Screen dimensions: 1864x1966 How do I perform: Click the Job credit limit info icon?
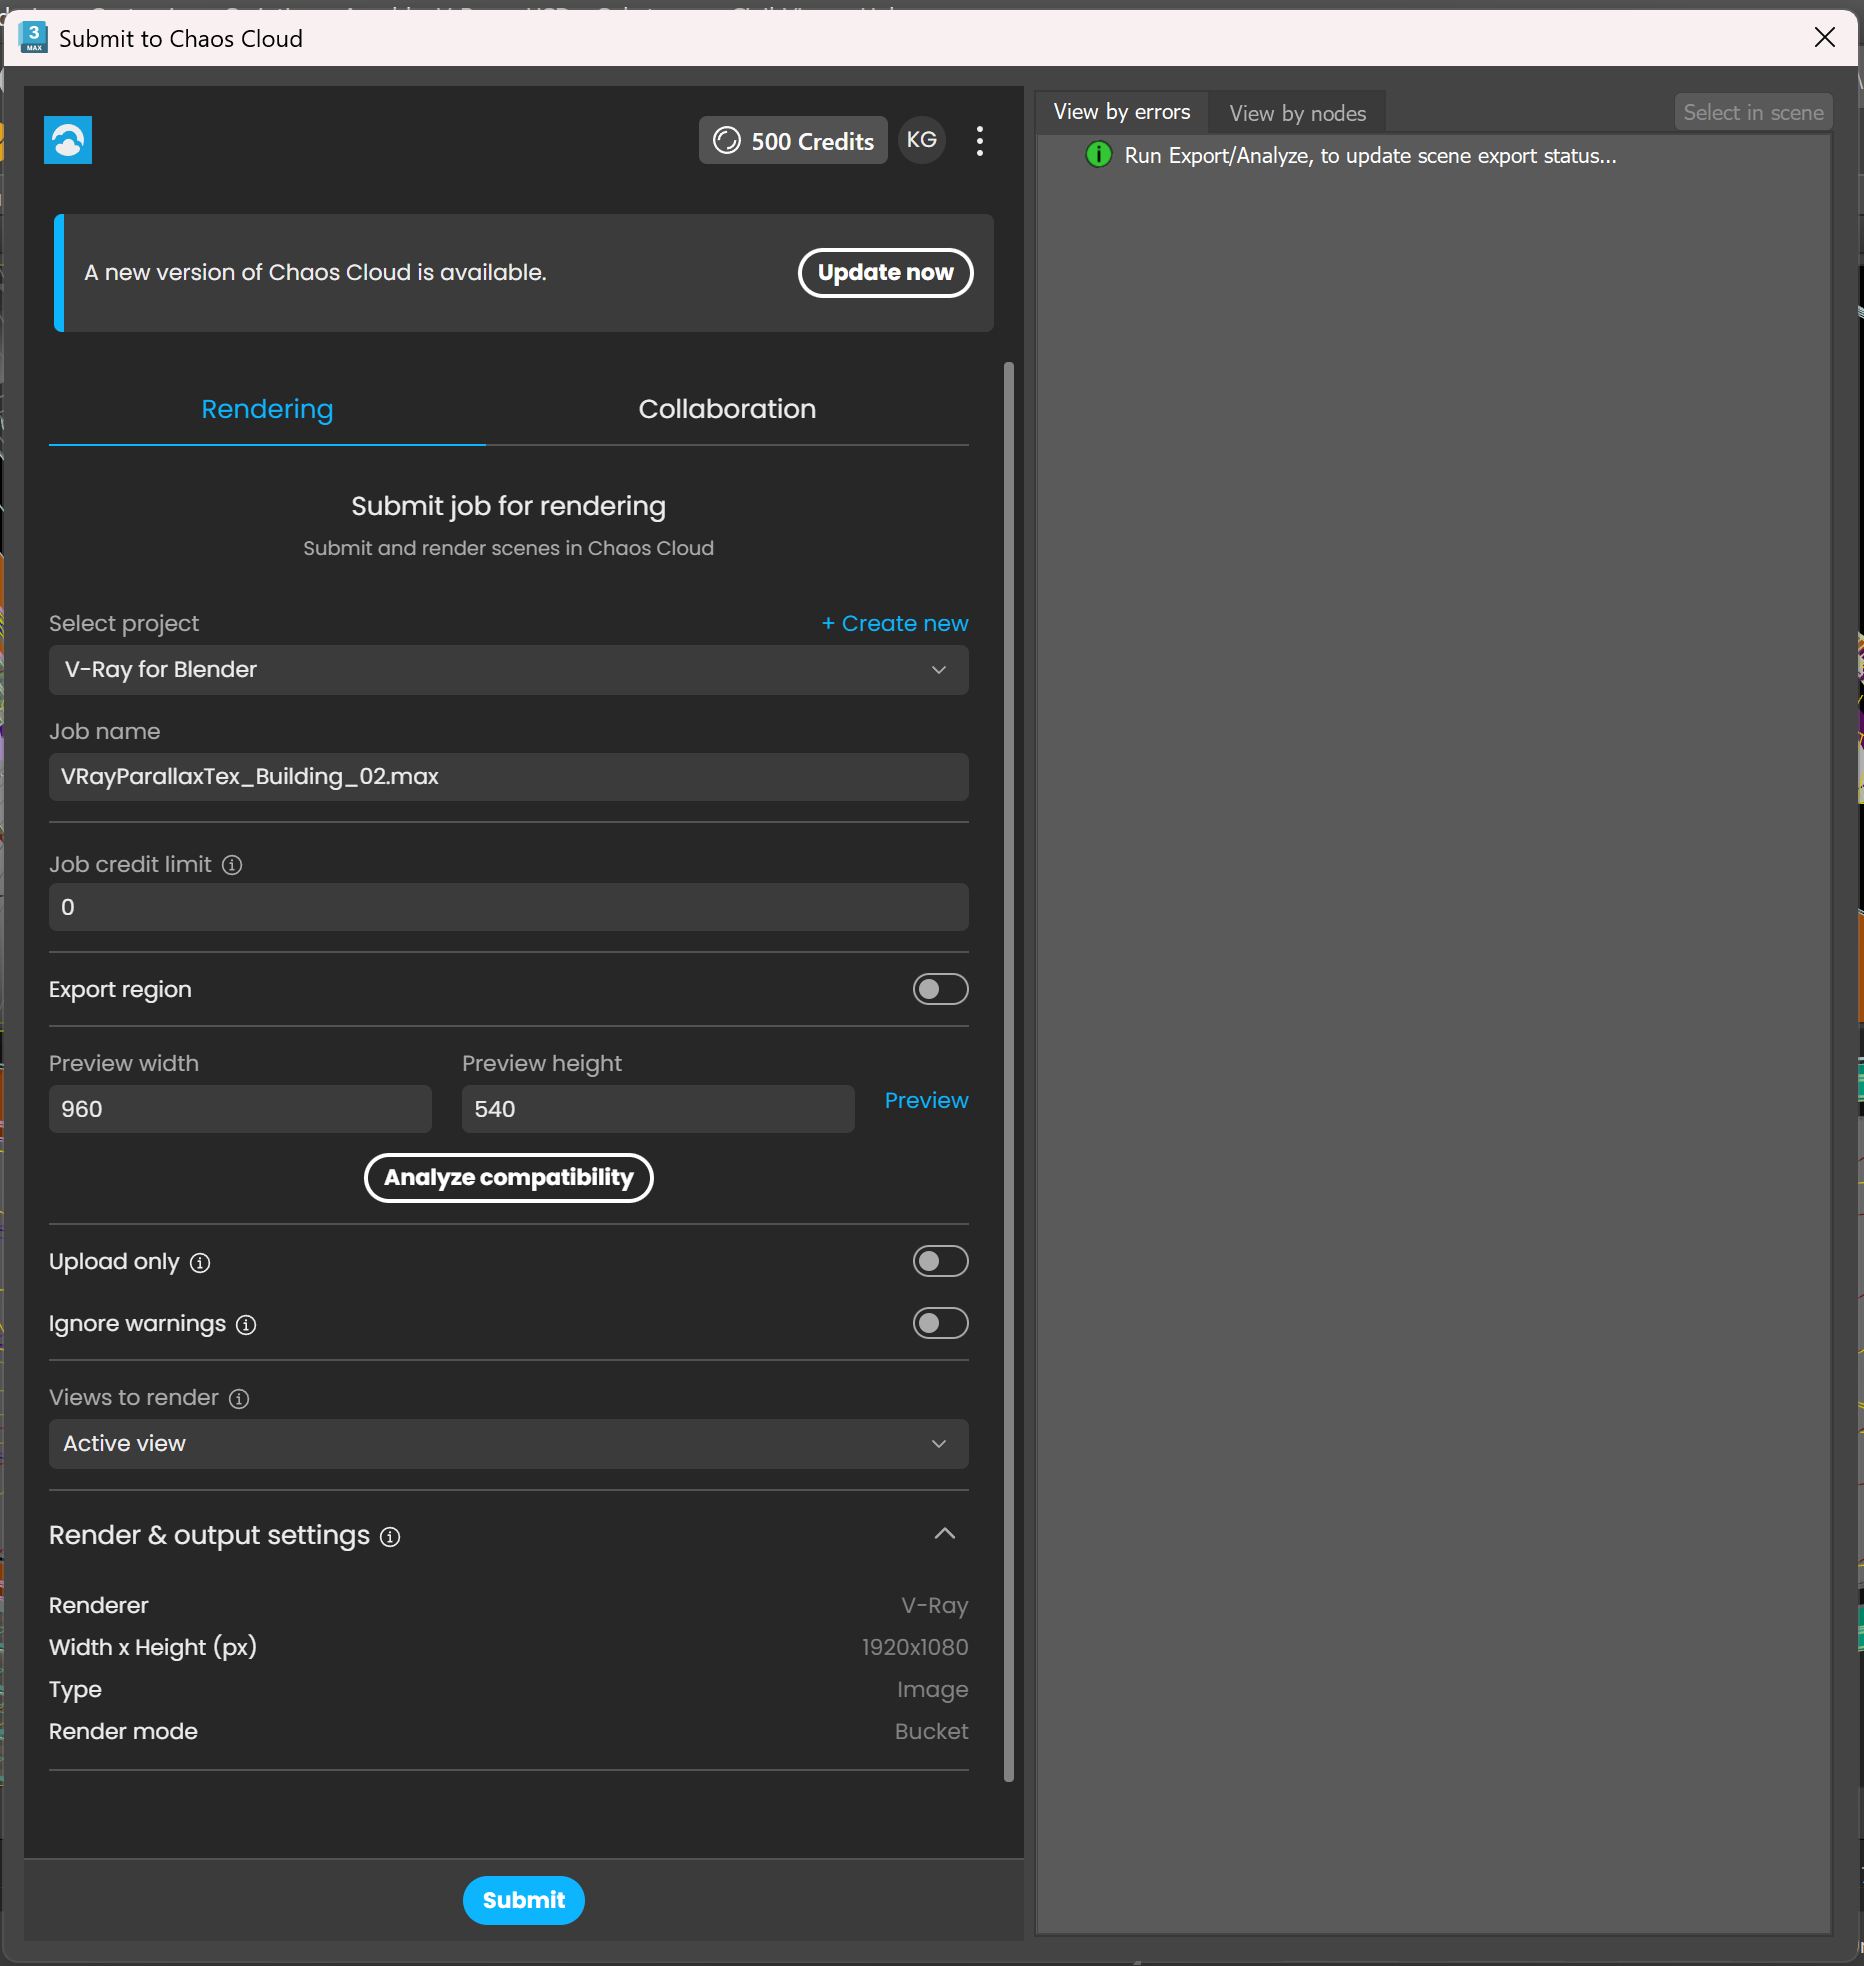[x=232, y=865]
